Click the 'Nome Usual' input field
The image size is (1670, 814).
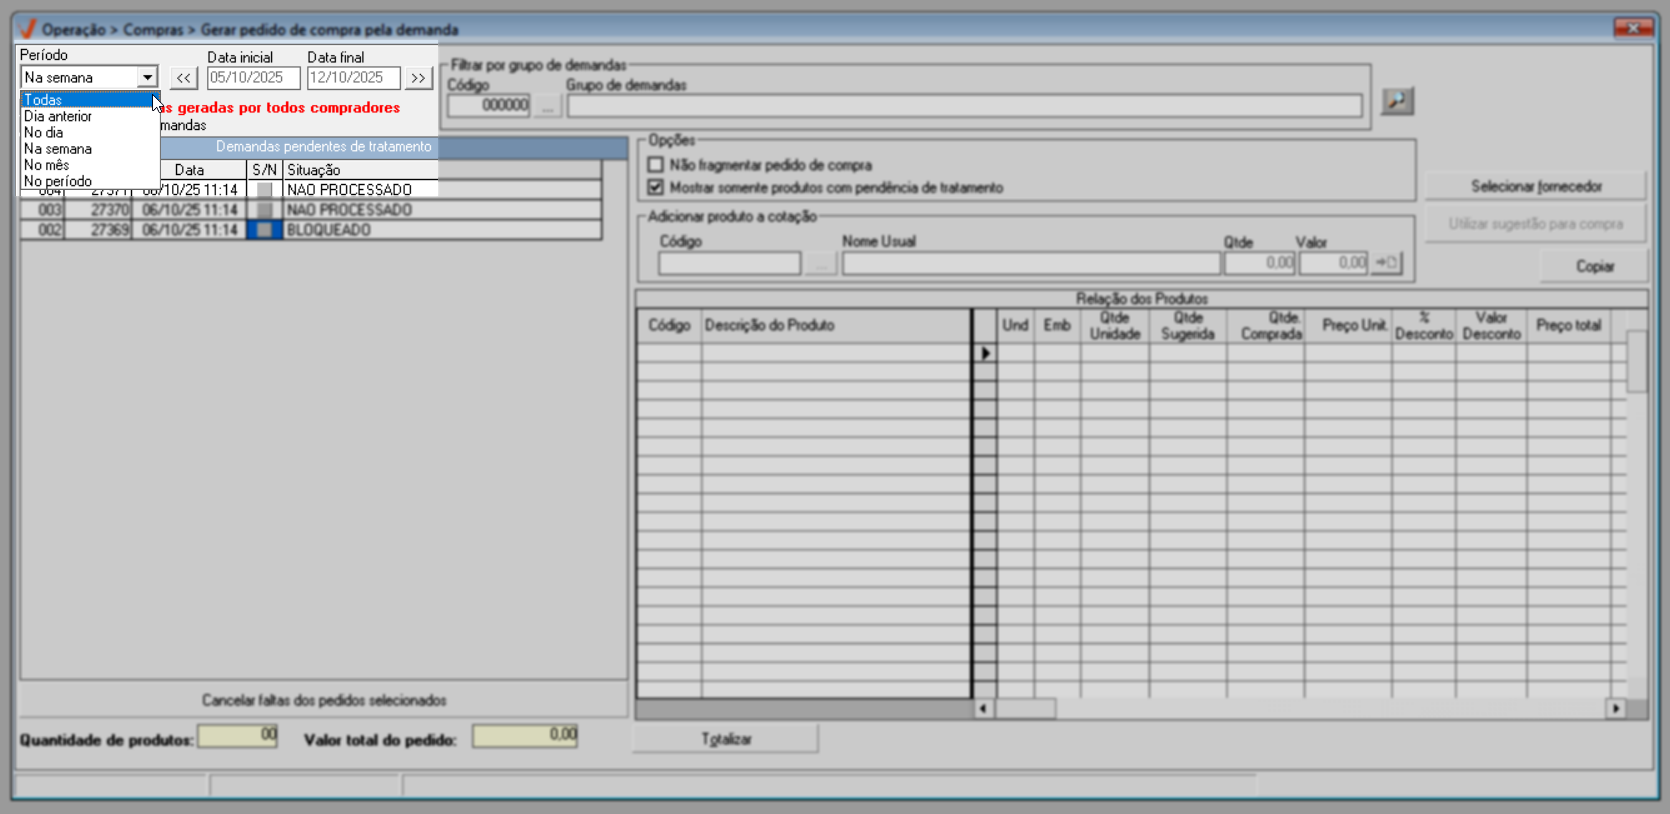[1030, 263]
